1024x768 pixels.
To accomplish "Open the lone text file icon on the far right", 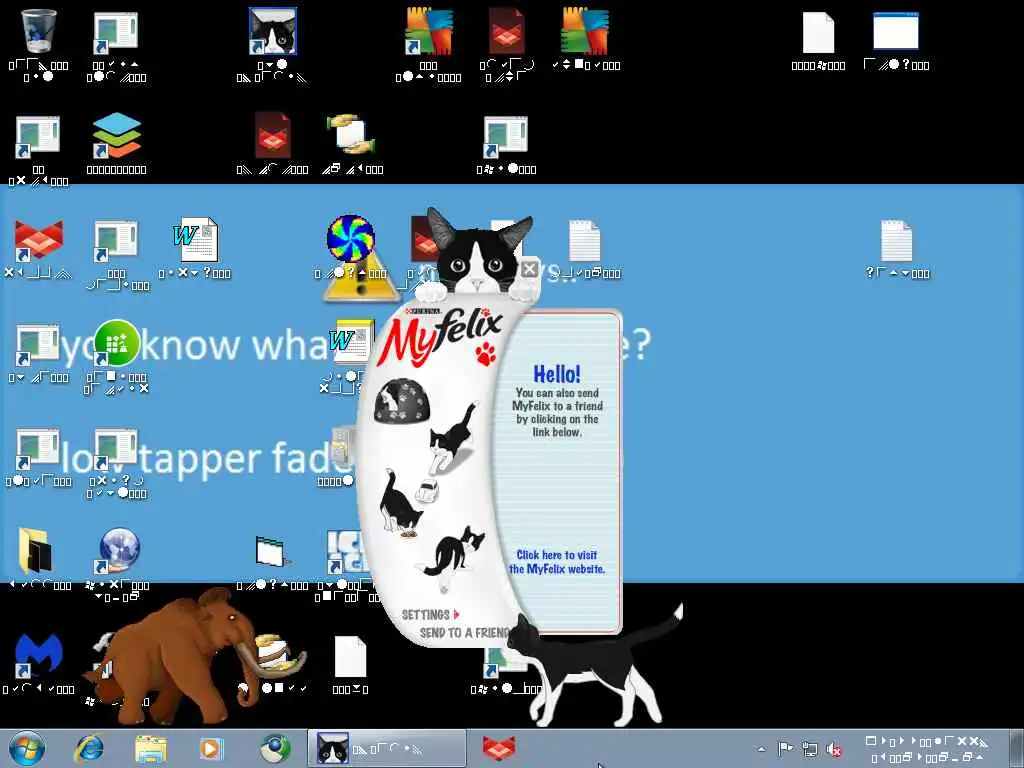I will (897, 240).
